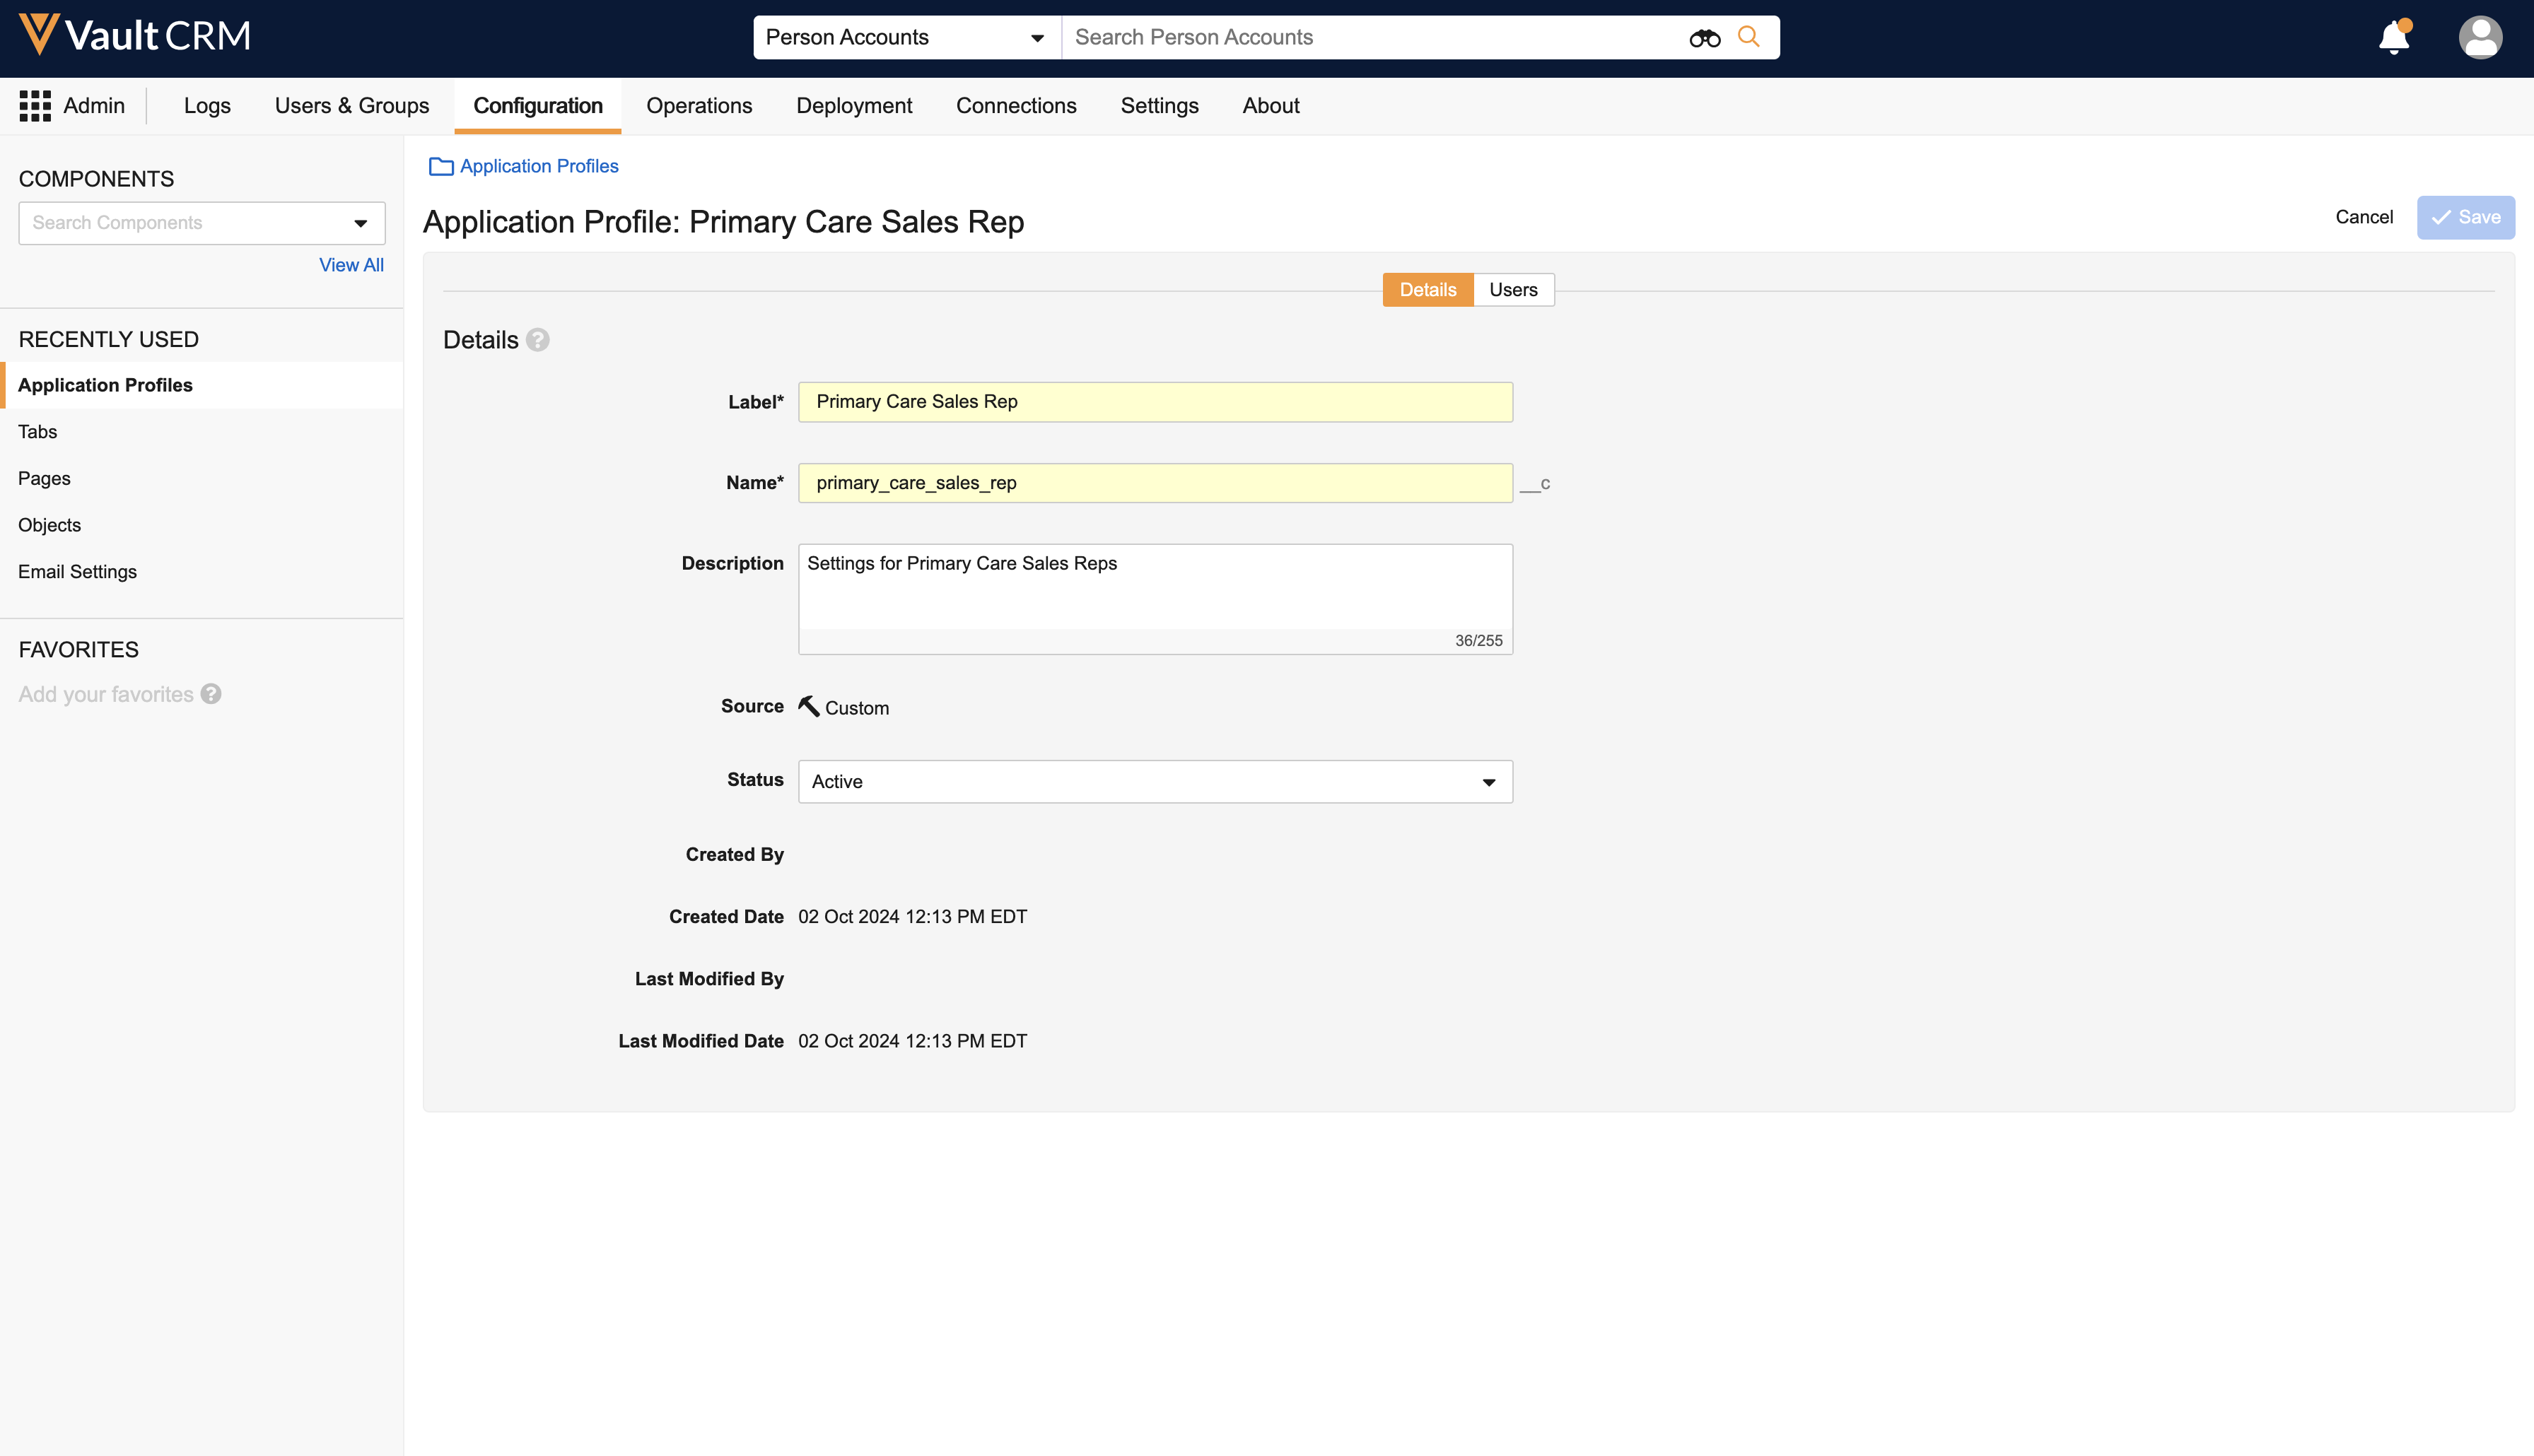This screenshot has height=1456, width=2534.
Task: Select Email Settings in Recently Used
Action: 77,572
